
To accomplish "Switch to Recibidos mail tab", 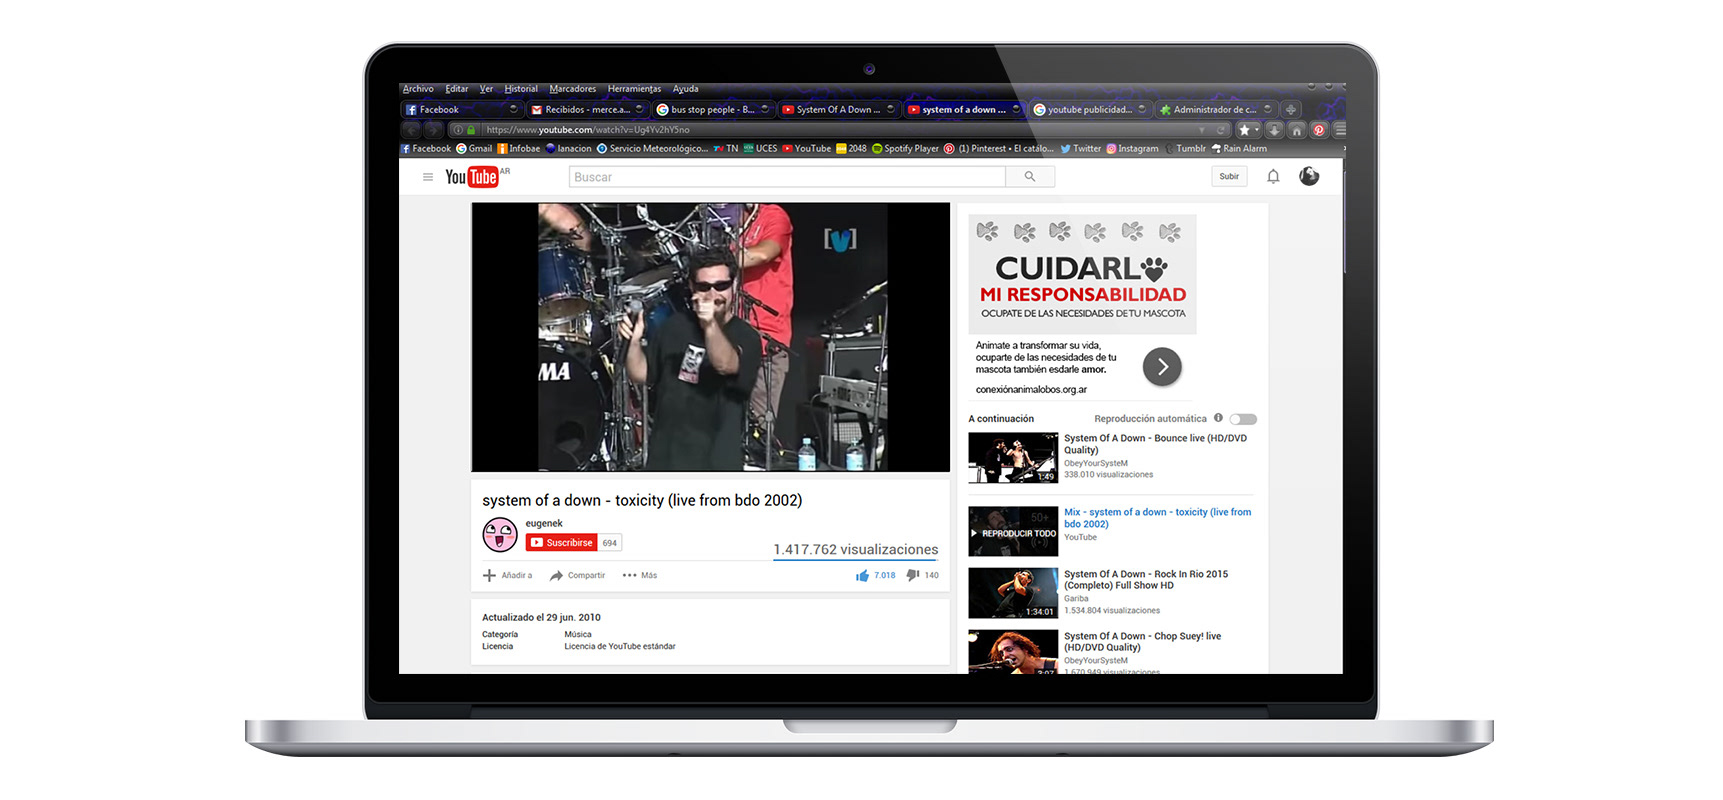I will coord(587,110).
